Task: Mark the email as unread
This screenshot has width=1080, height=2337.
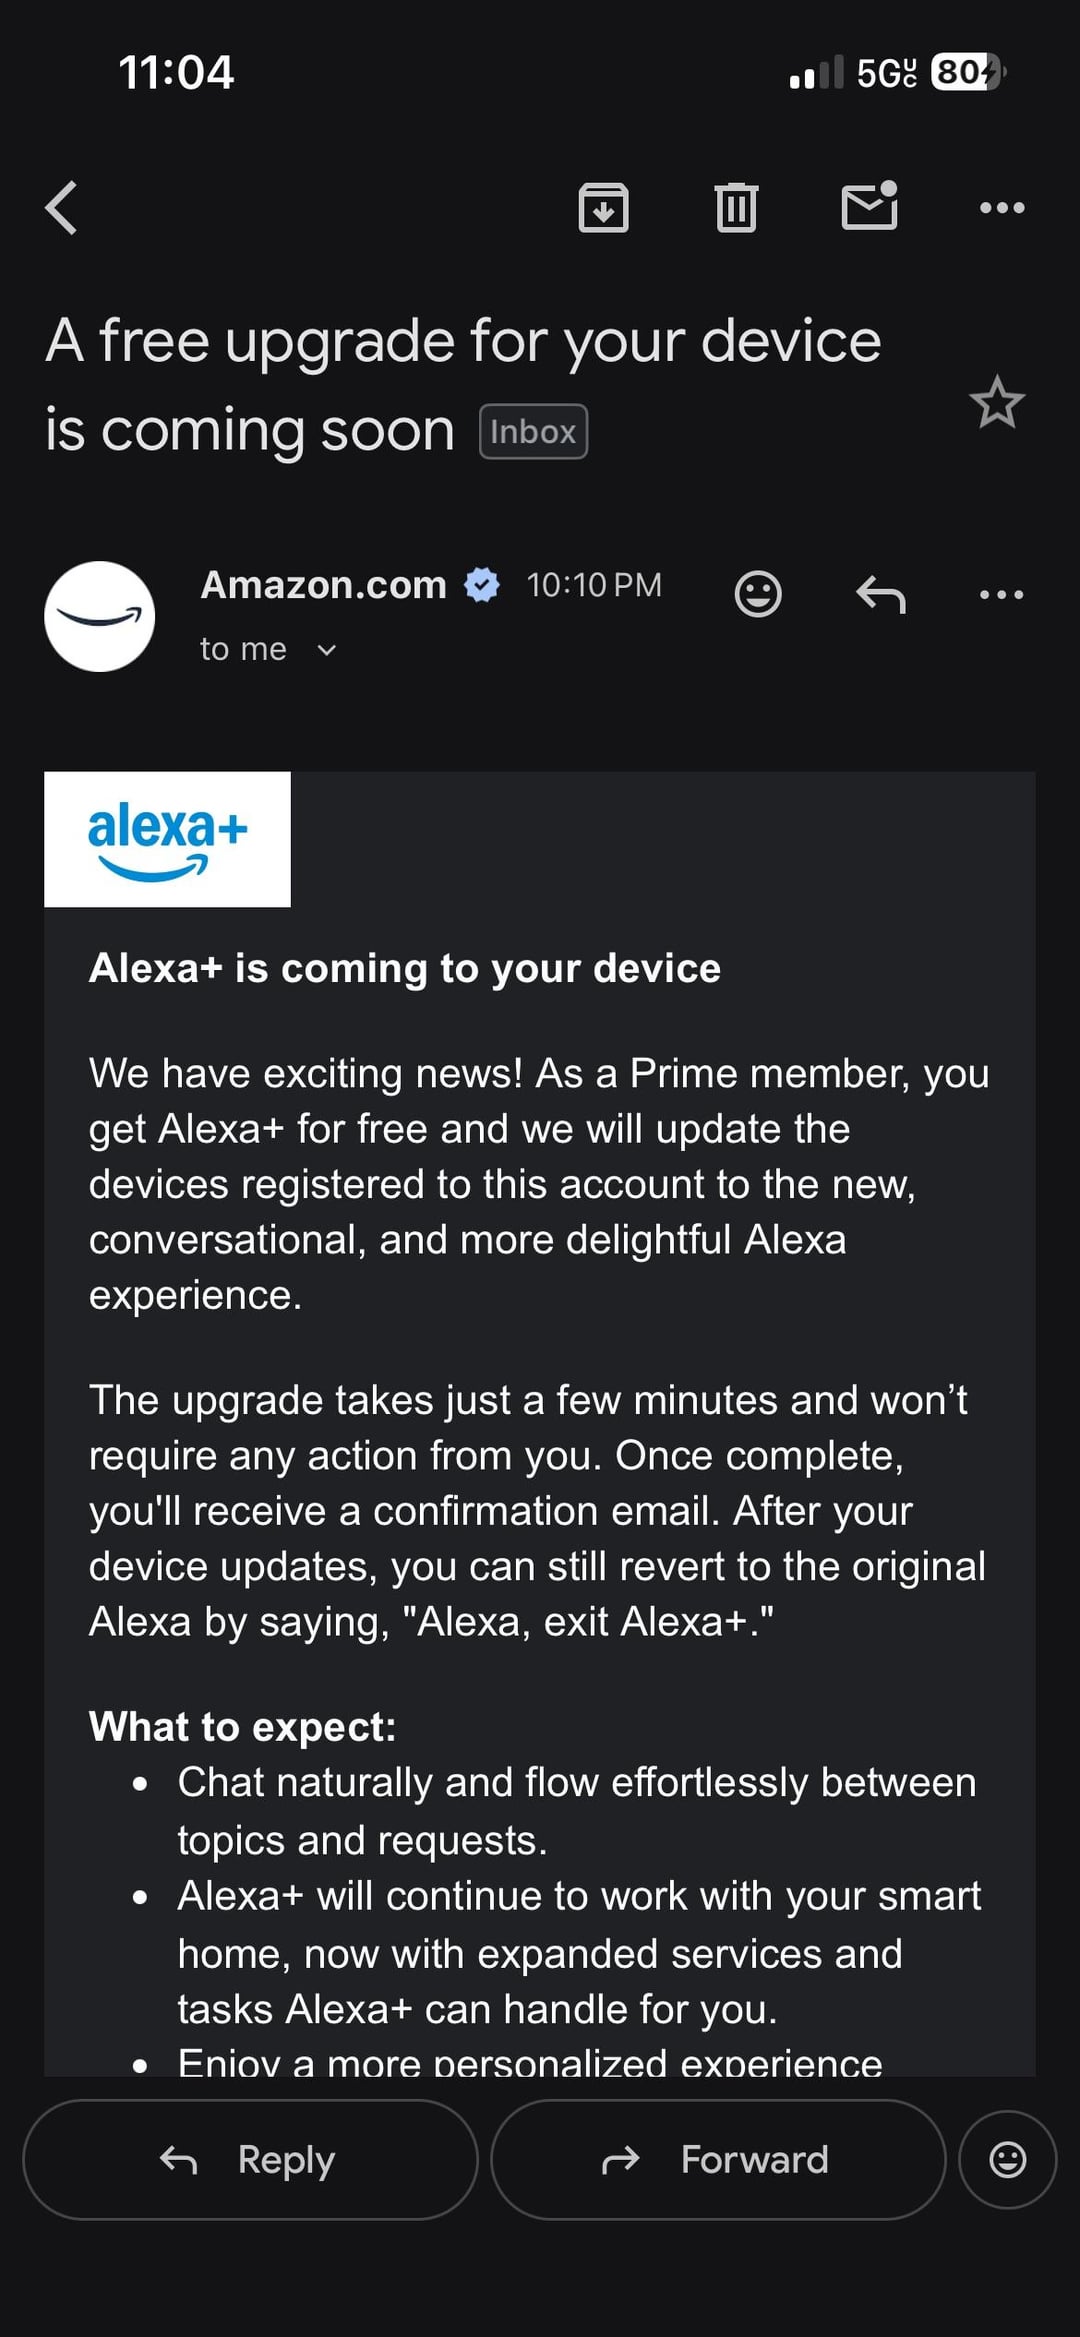Action: (869, 206)
